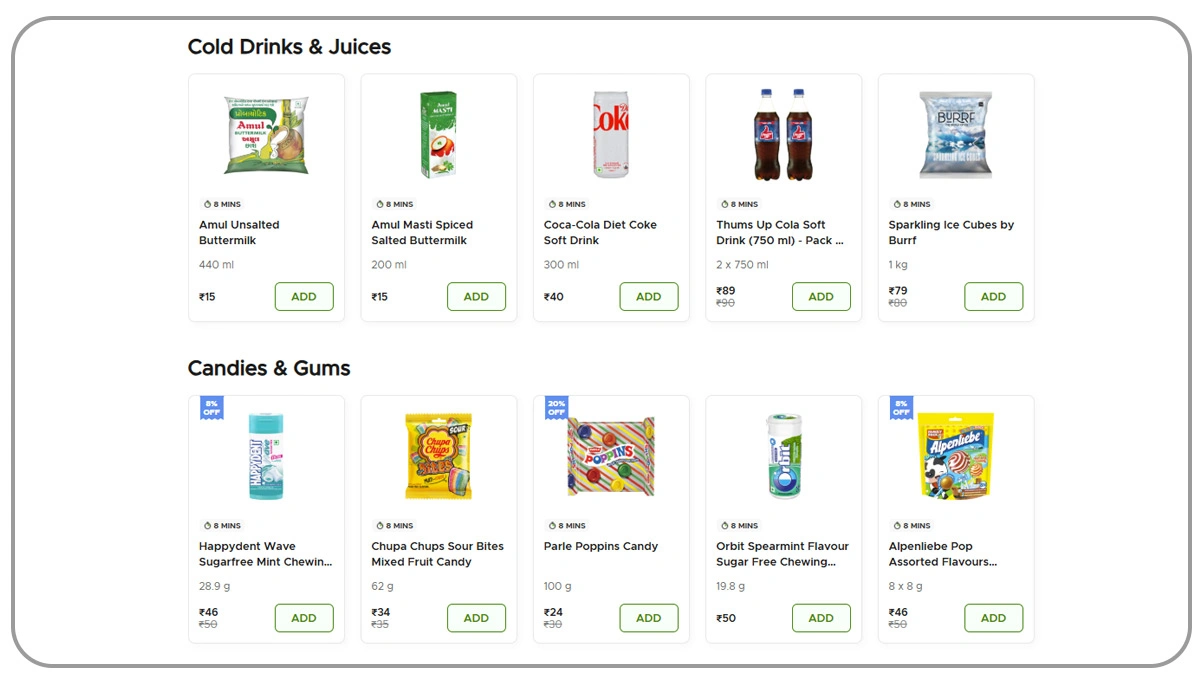Add Orbit Spearmint gum to cart
The image size is (1202, 684).
pyautogui.click(x=821, y=618)
